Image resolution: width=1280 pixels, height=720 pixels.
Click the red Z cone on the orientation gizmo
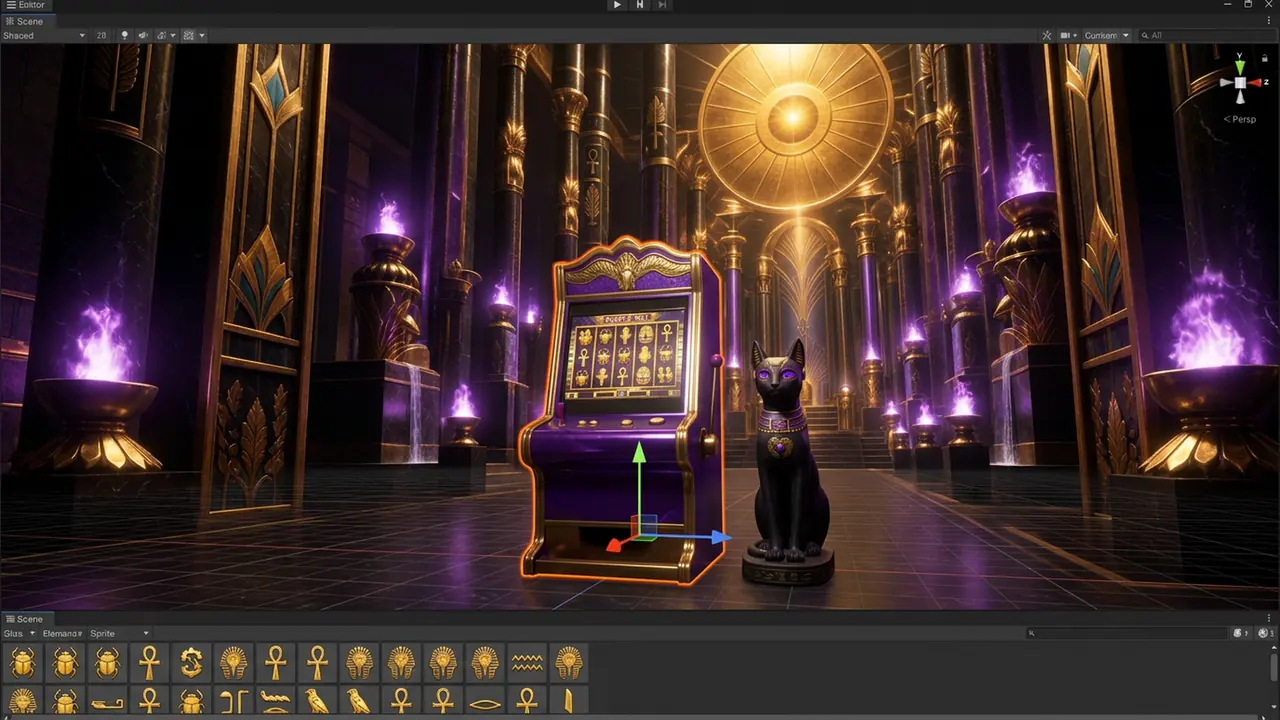pyautogui.click(x=1255, y=83)
